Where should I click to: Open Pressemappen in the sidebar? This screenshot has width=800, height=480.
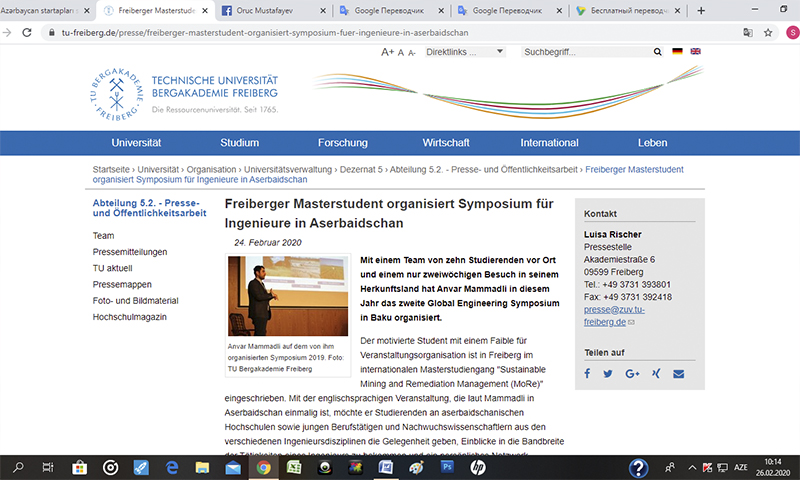click(122, 285)
